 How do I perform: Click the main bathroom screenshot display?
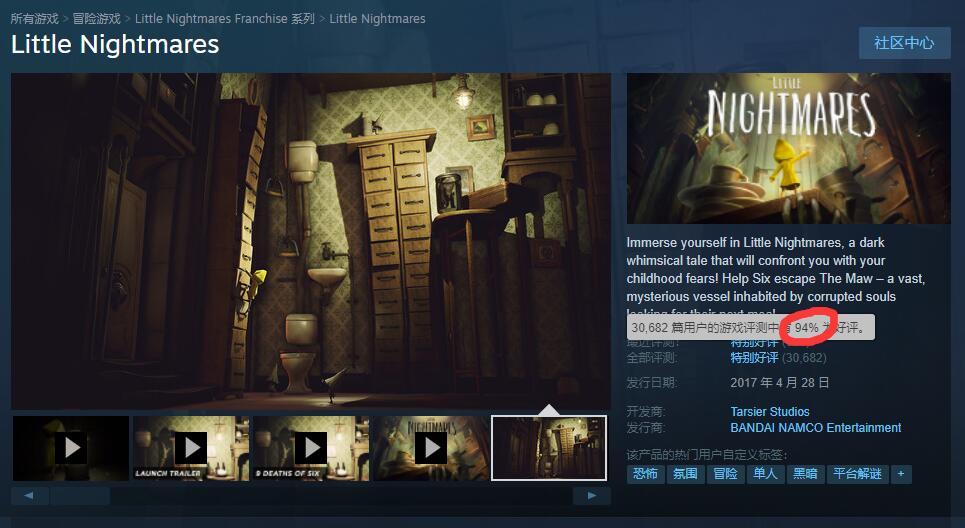(x=311, y=241)
